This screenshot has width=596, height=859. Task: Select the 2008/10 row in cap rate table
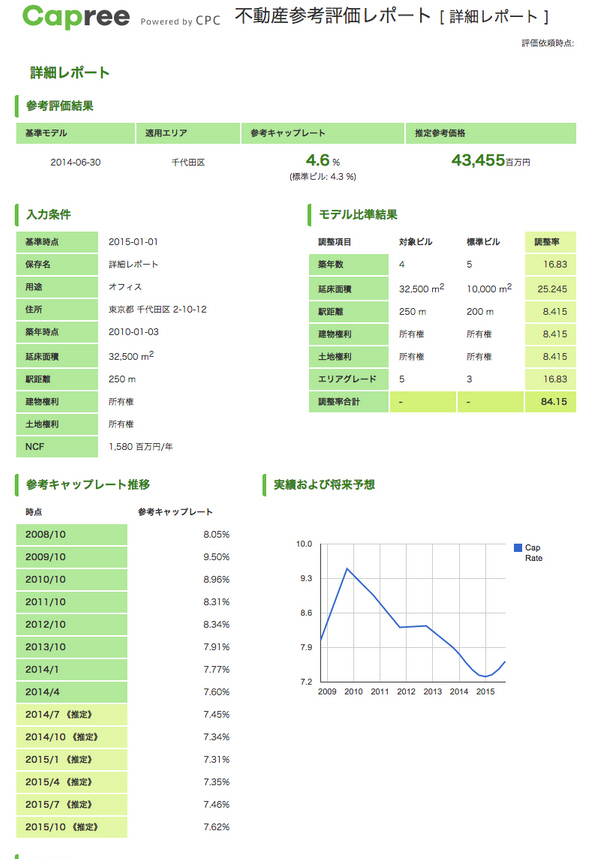(x=123, y=534)
